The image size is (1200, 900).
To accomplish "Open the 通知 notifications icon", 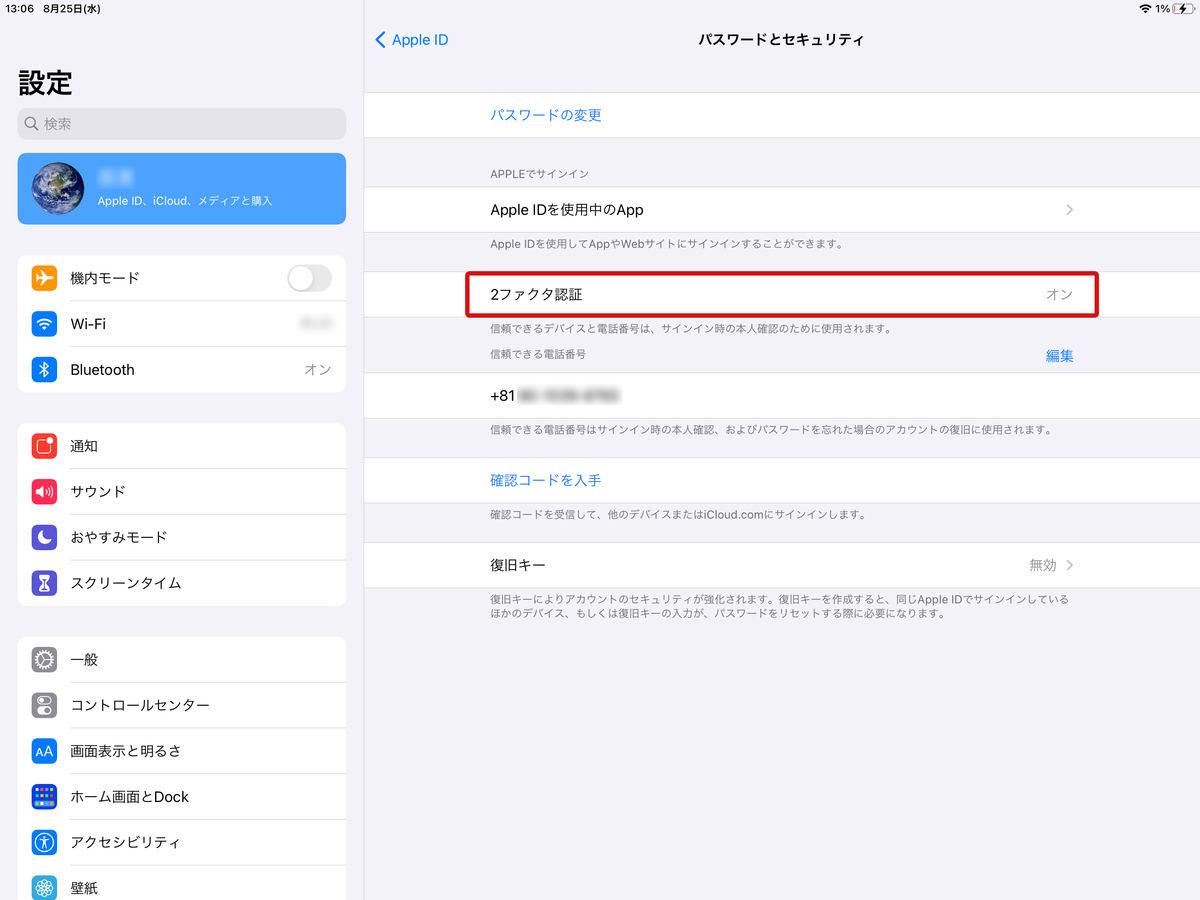I will (44, 446).
